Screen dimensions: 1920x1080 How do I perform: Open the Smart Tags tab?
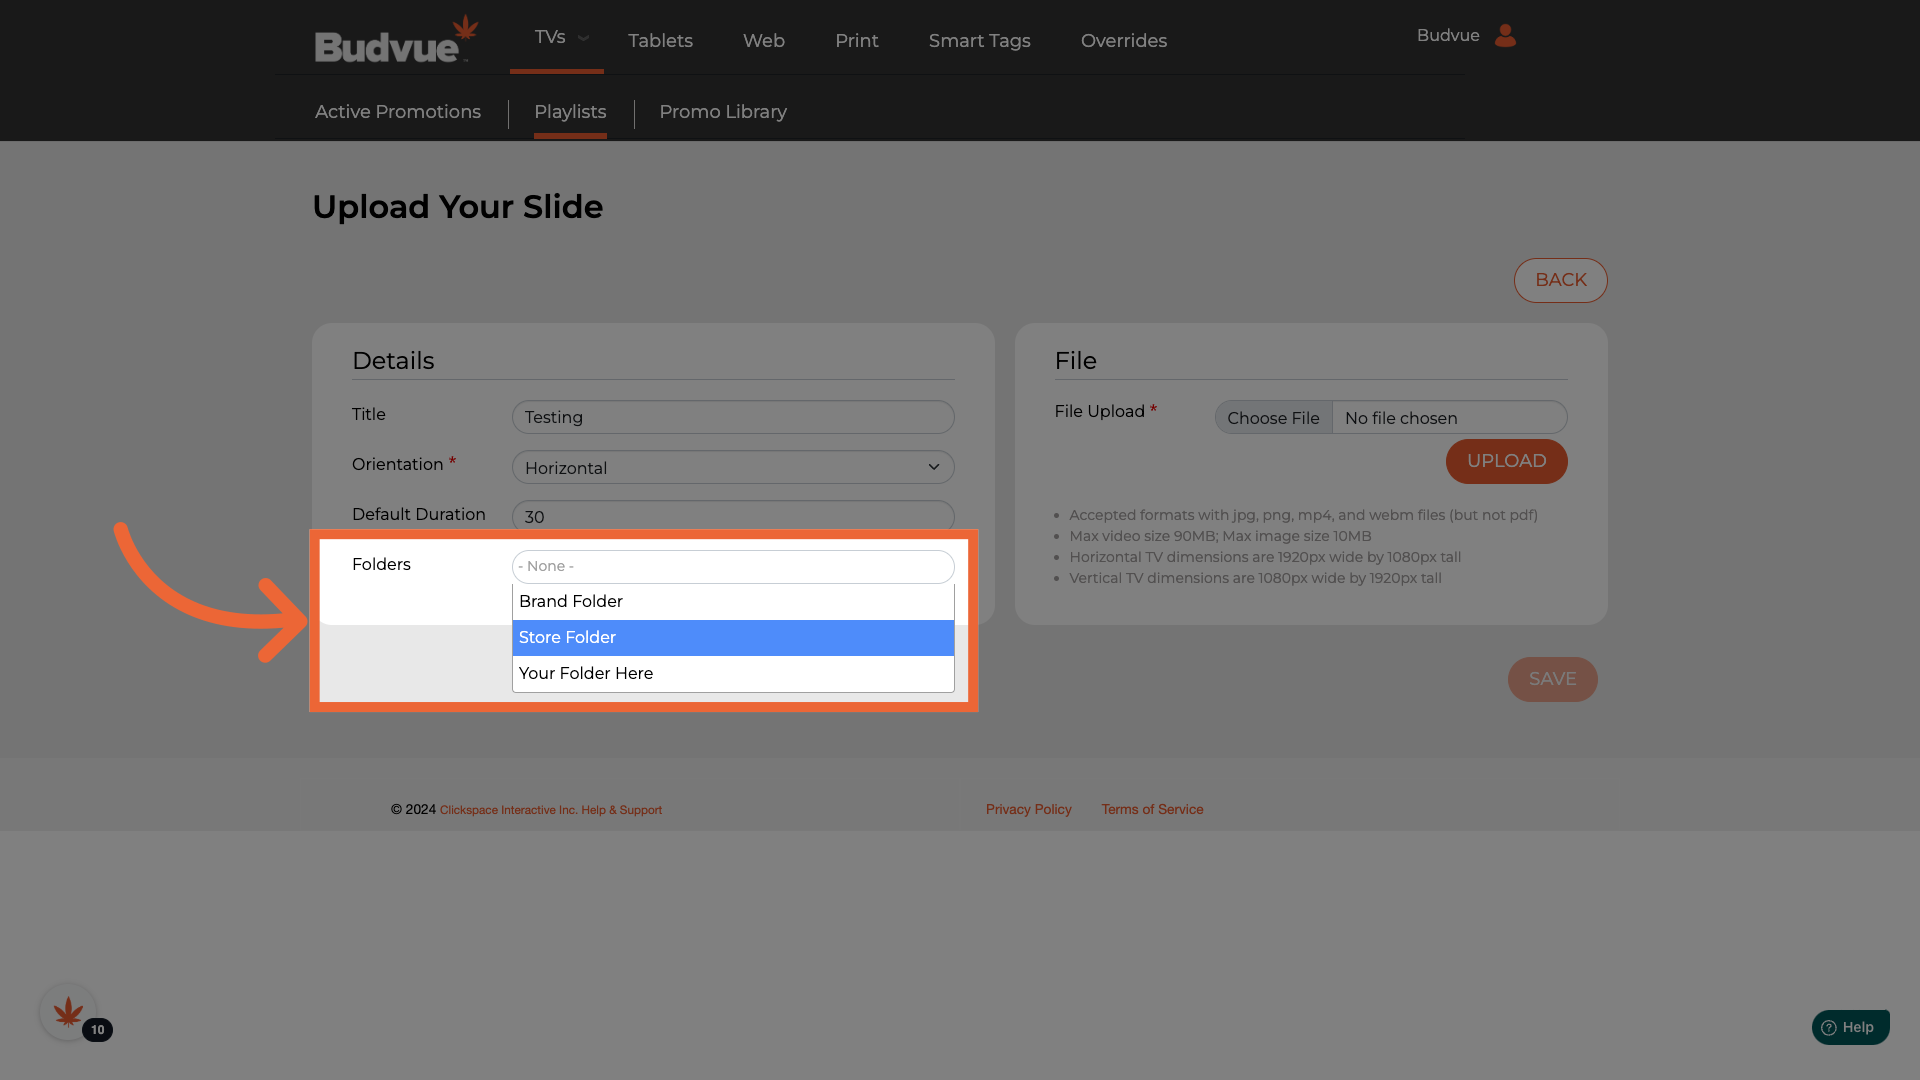[x=979, y=41]
